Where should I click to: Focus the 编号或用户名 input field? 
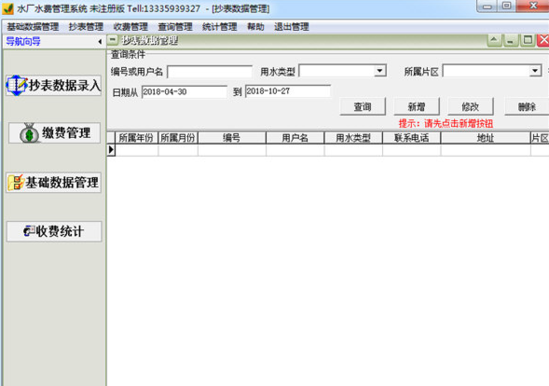[210, 72]
